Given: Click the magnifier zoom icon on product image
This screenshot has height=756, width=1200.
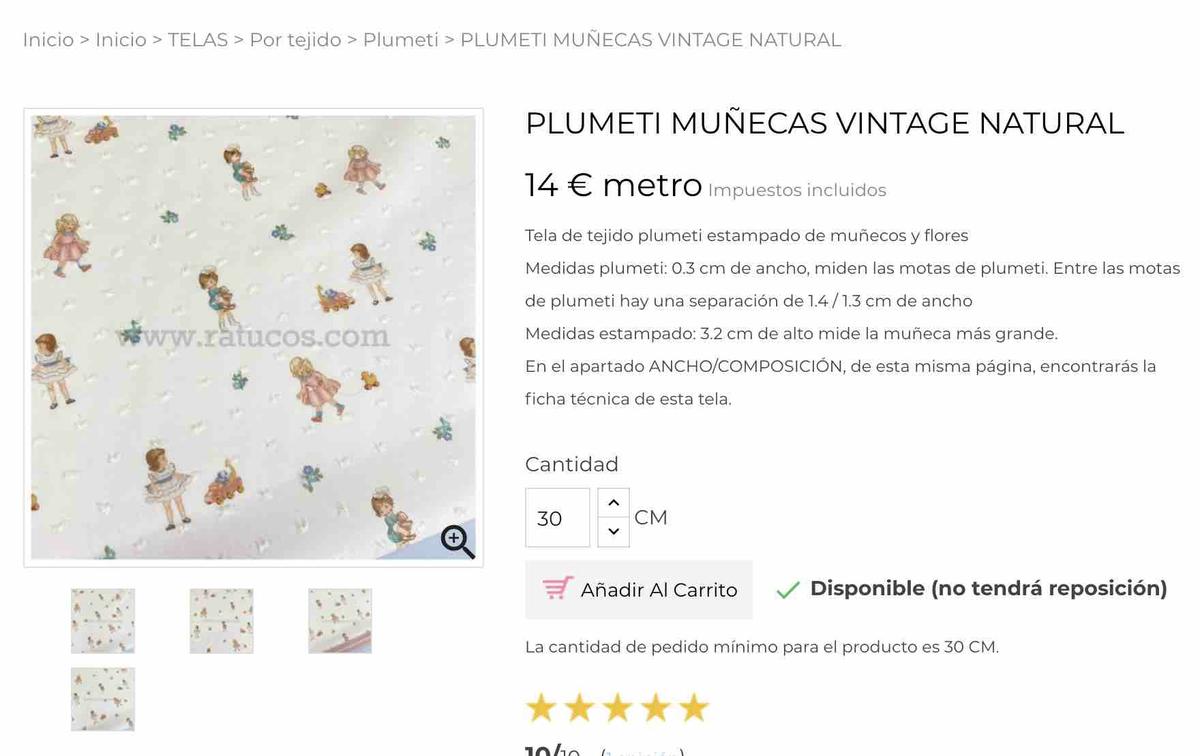Looking at the screenshot, I should 457,541.
